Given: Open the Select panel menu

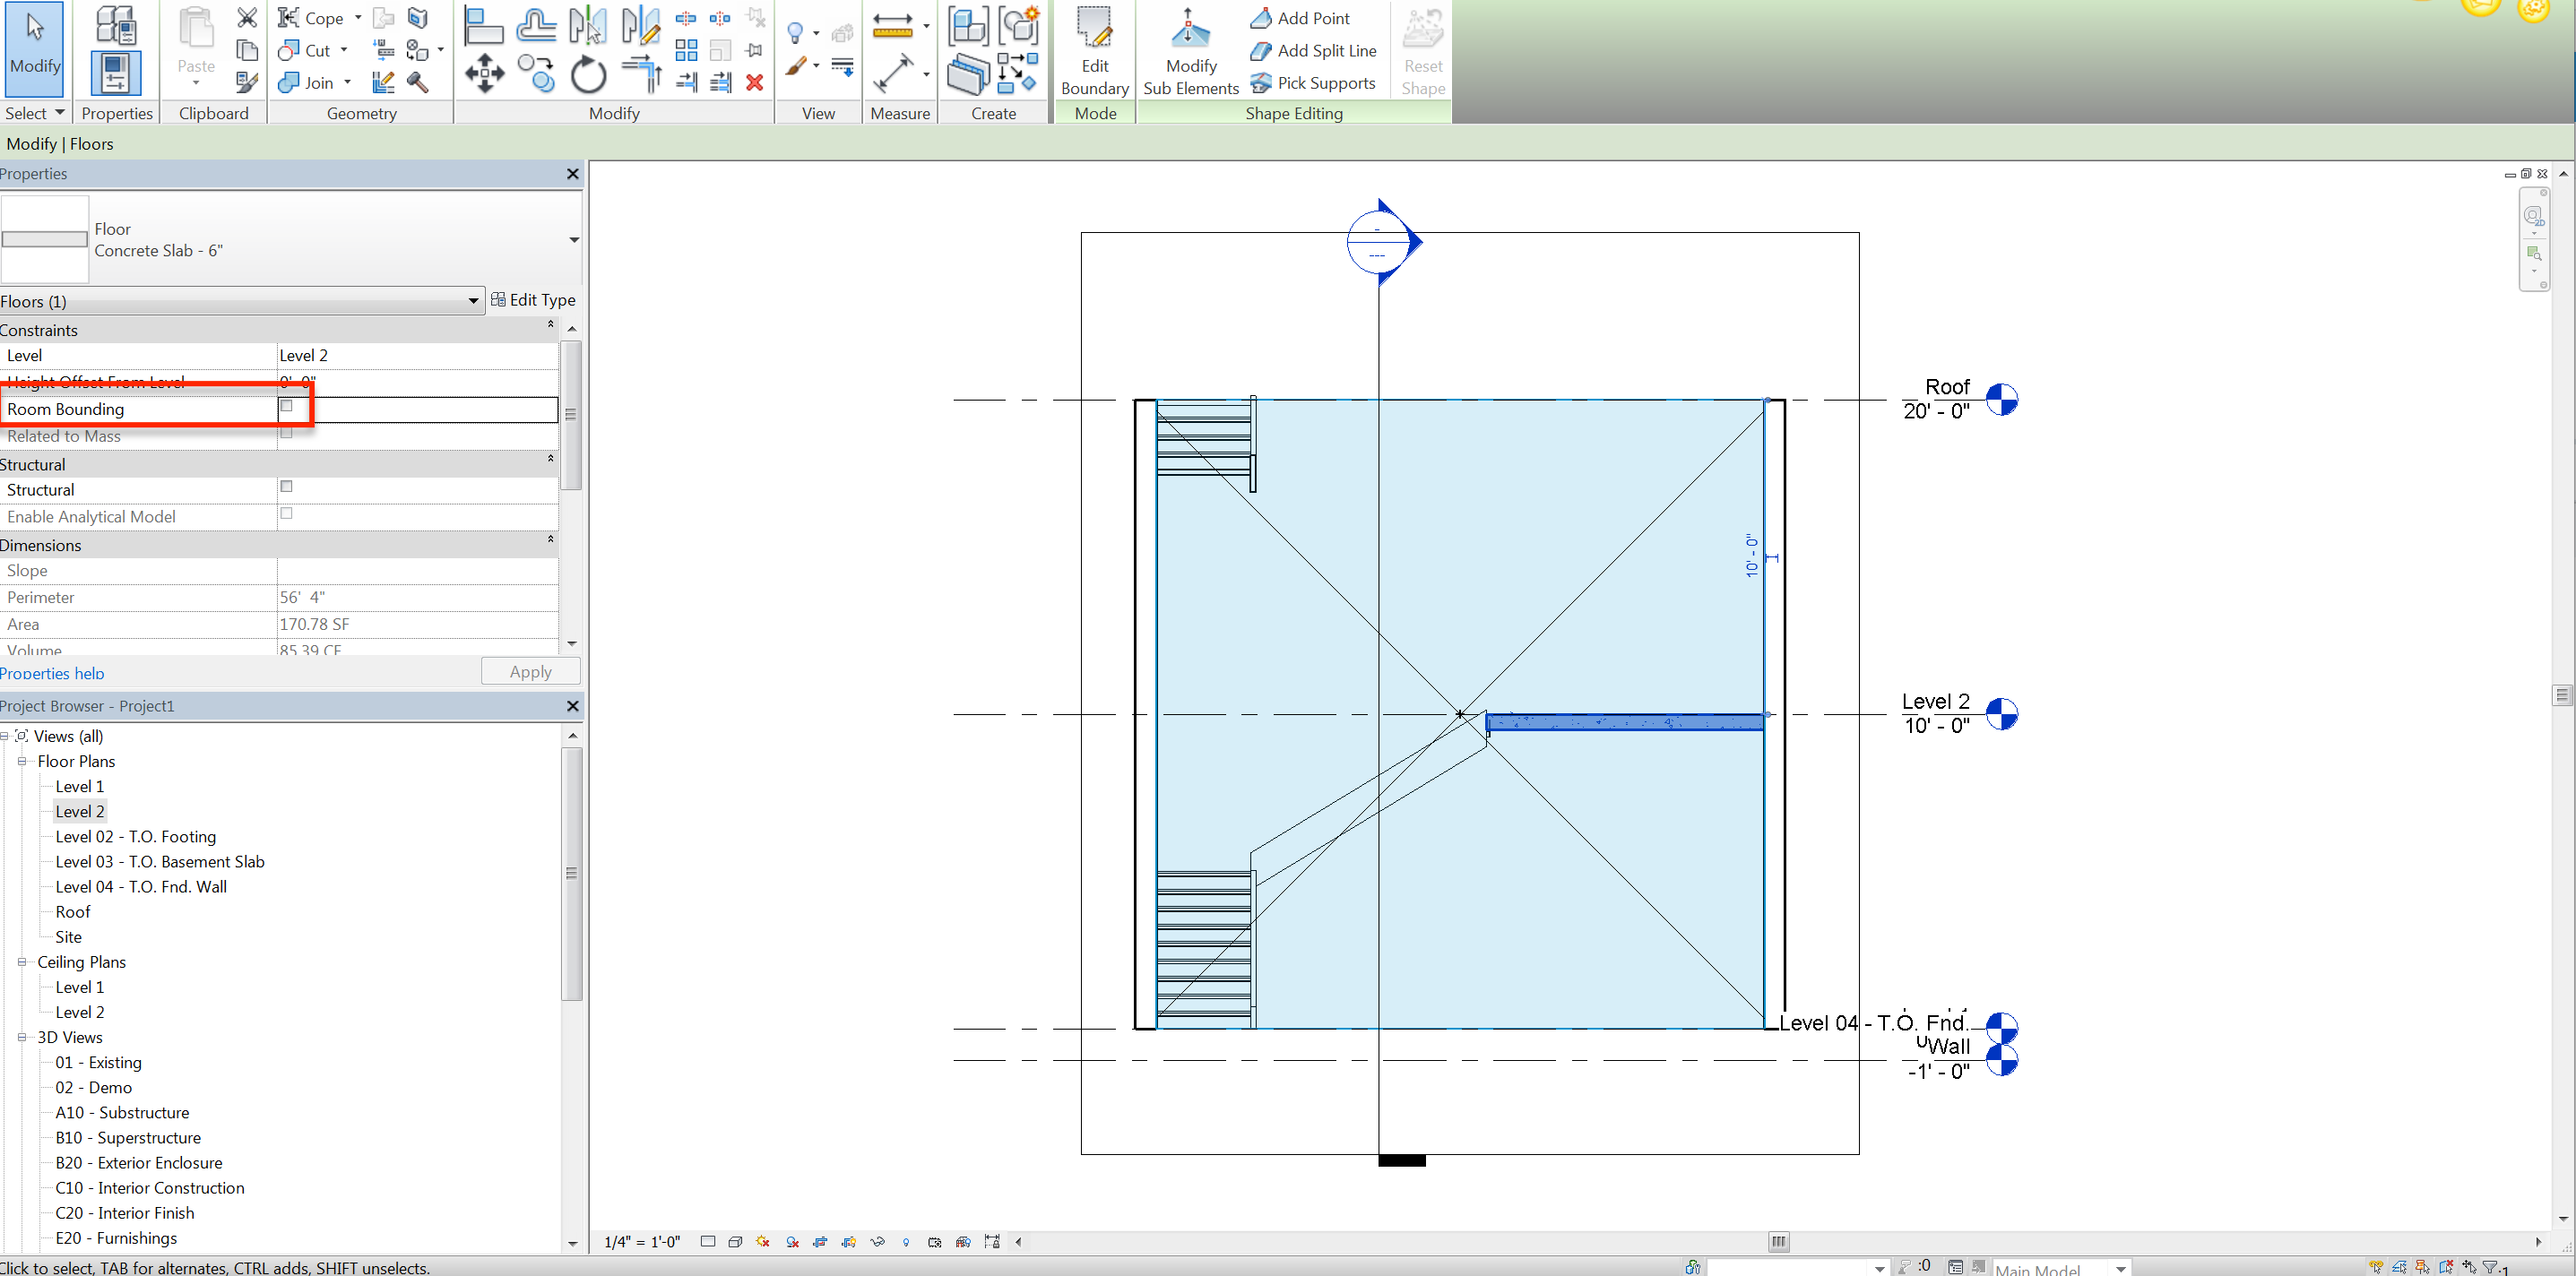Looking at the screenshot, I should [34, 113].
